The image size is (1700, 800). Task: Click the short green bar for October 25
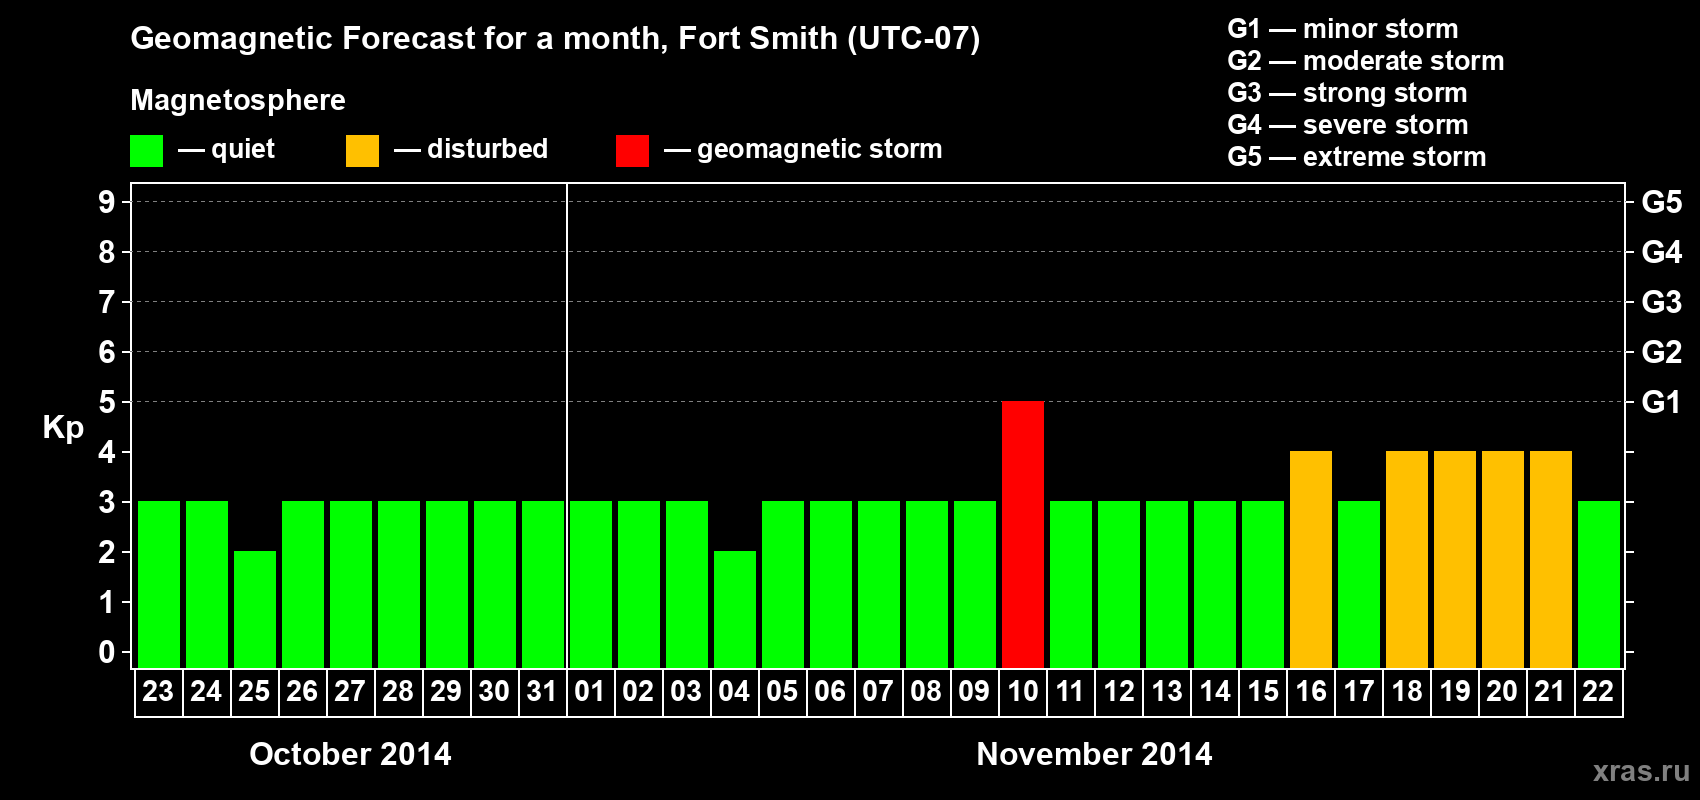255,609
